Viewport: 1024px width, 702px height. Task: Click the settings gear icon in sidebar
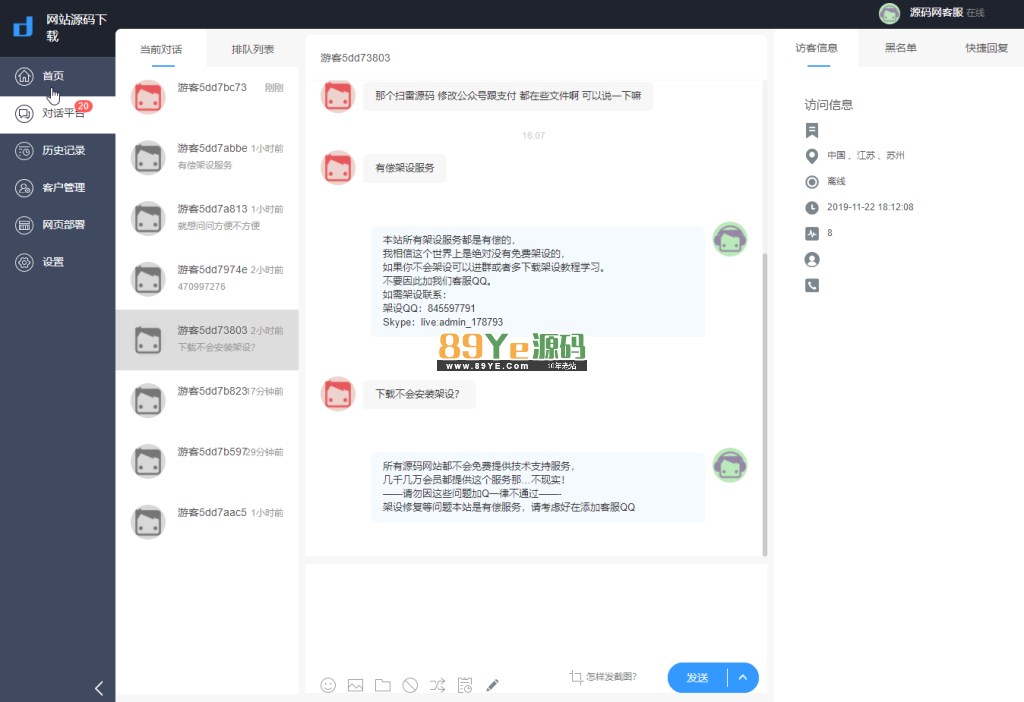24,263
